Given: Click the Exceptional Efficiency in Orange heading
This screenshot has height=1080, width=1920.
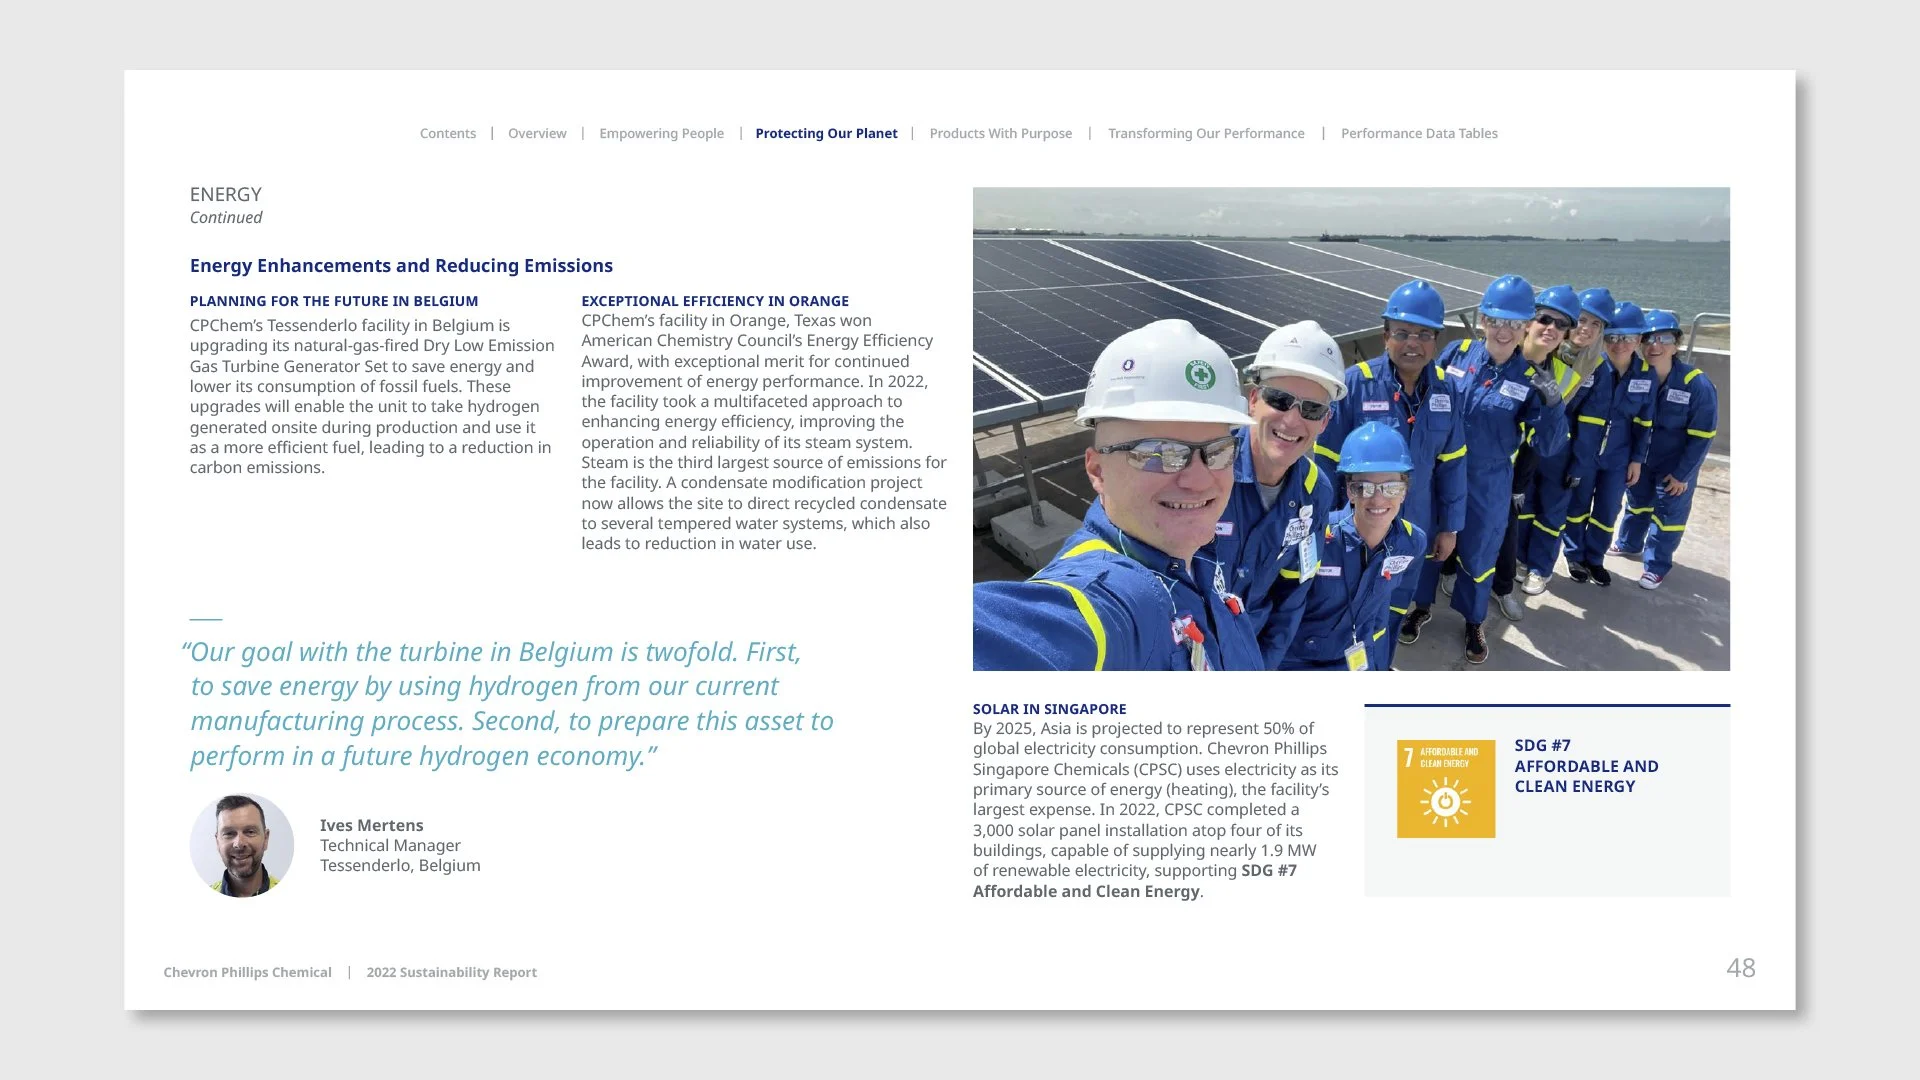Looking at the screenshot, I should 714,301.
